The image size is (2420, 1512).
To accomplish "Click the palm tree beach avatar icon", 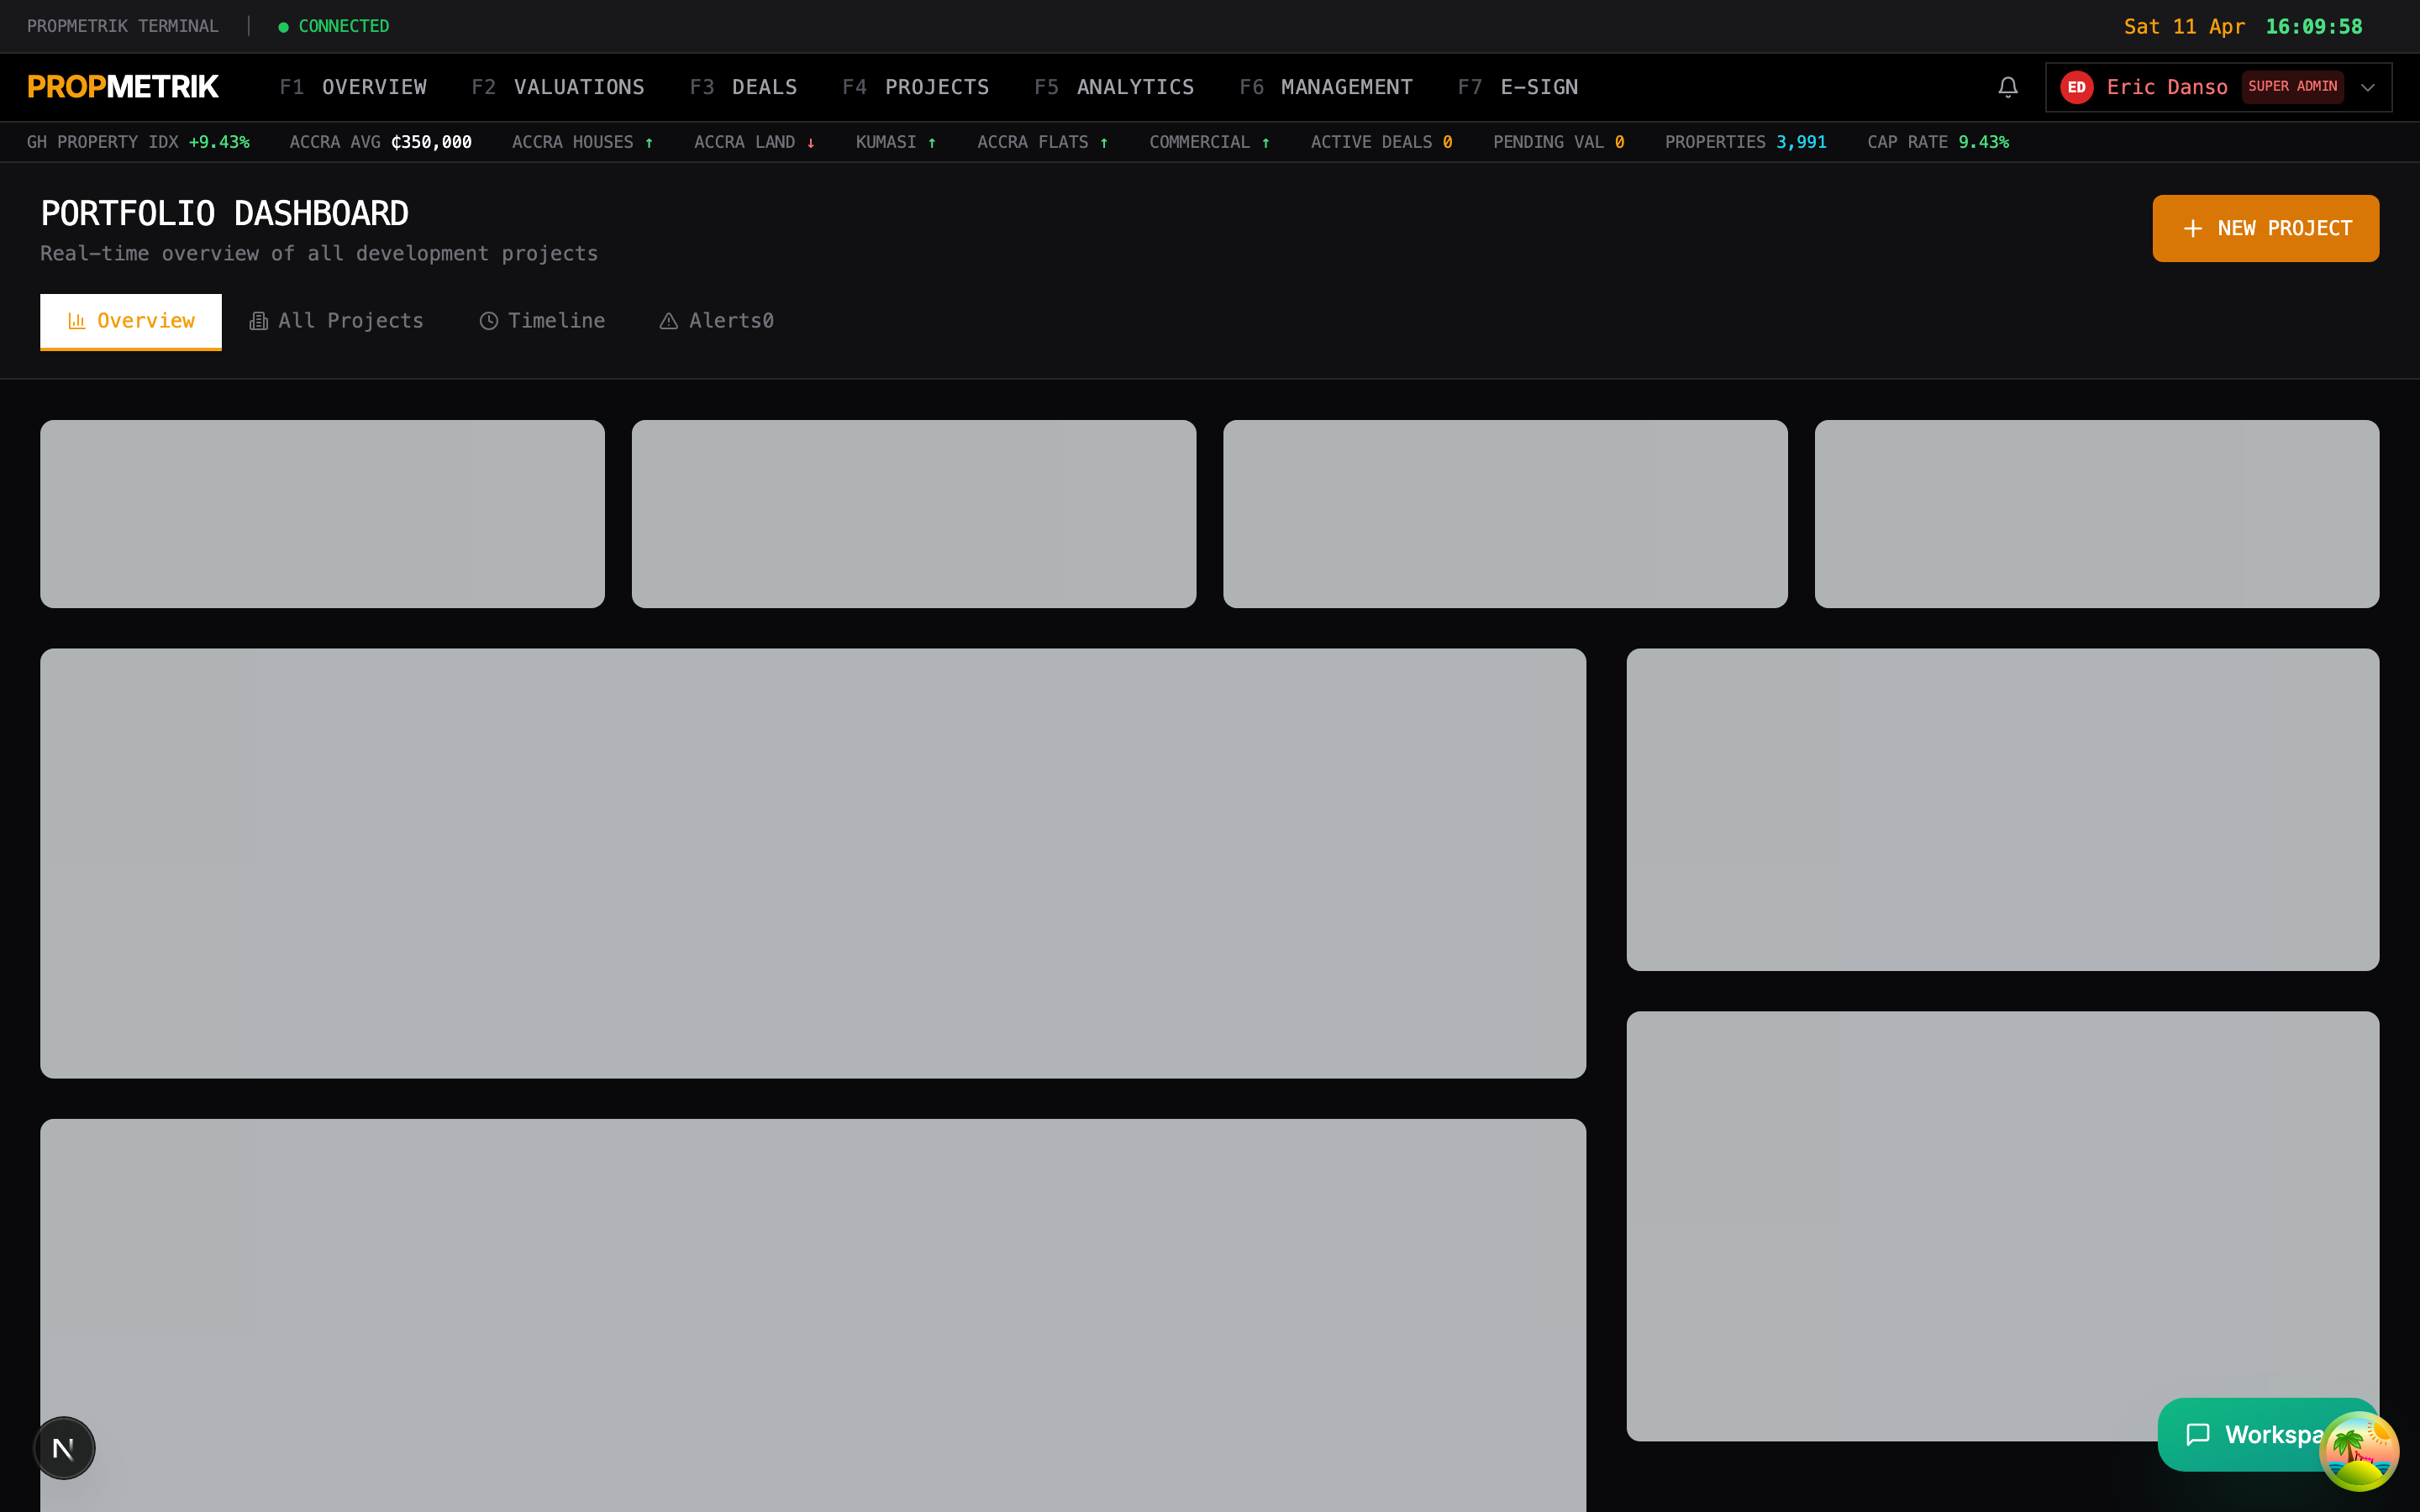I will point(2358,1450).
